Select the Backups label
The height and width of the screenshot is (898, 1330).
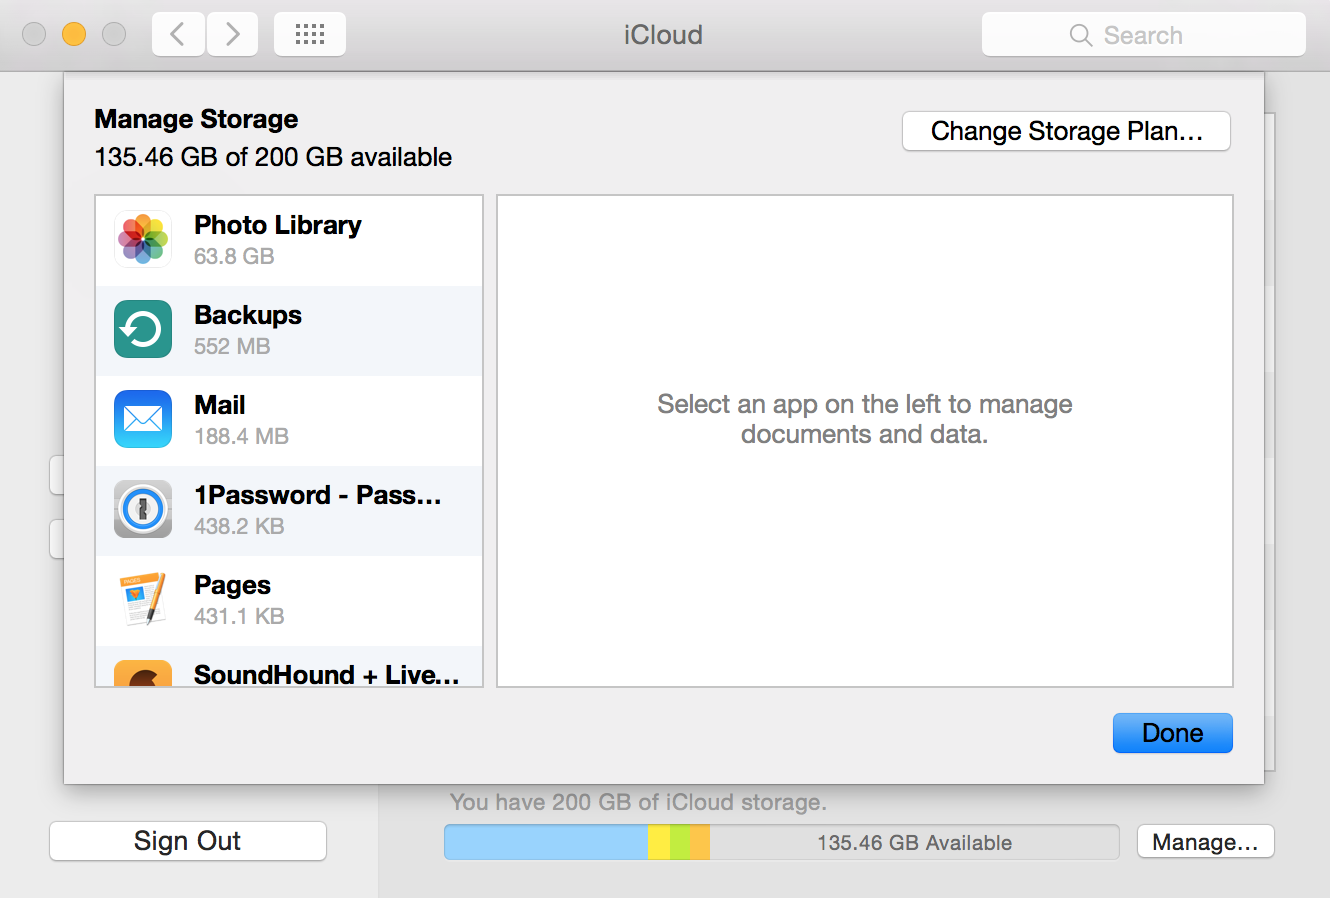pos(248,315)
